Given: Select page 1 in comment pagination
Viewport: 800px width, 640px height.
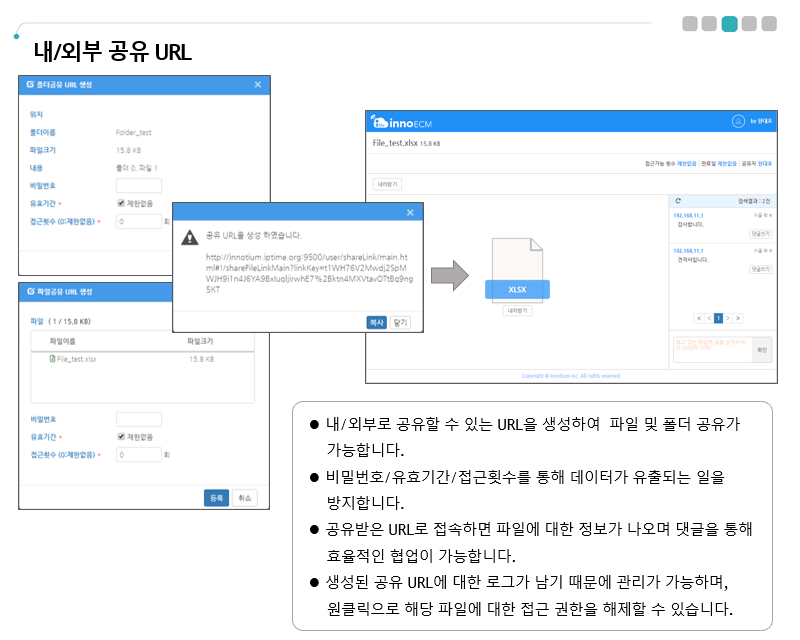Looking at the screenshot, I should (x=718, y=318).
